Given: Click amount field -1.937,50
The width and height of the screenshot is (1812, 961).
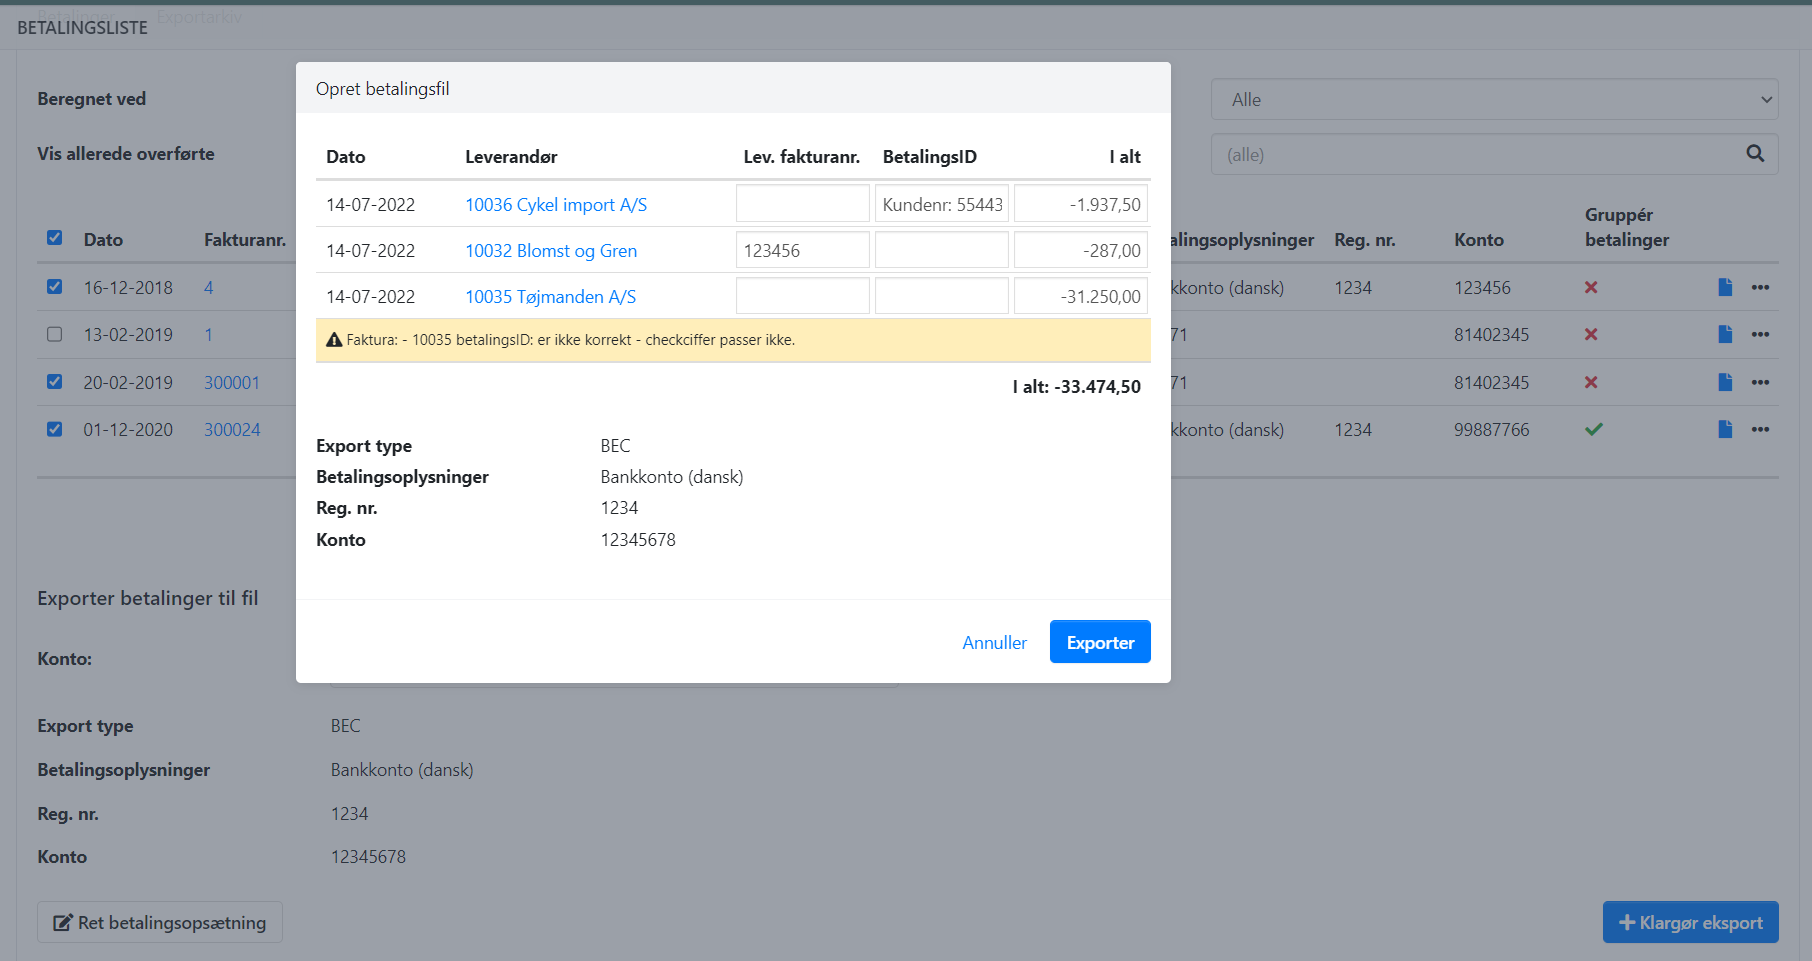Looking at the screenshot, I should tap(1081, 204).
